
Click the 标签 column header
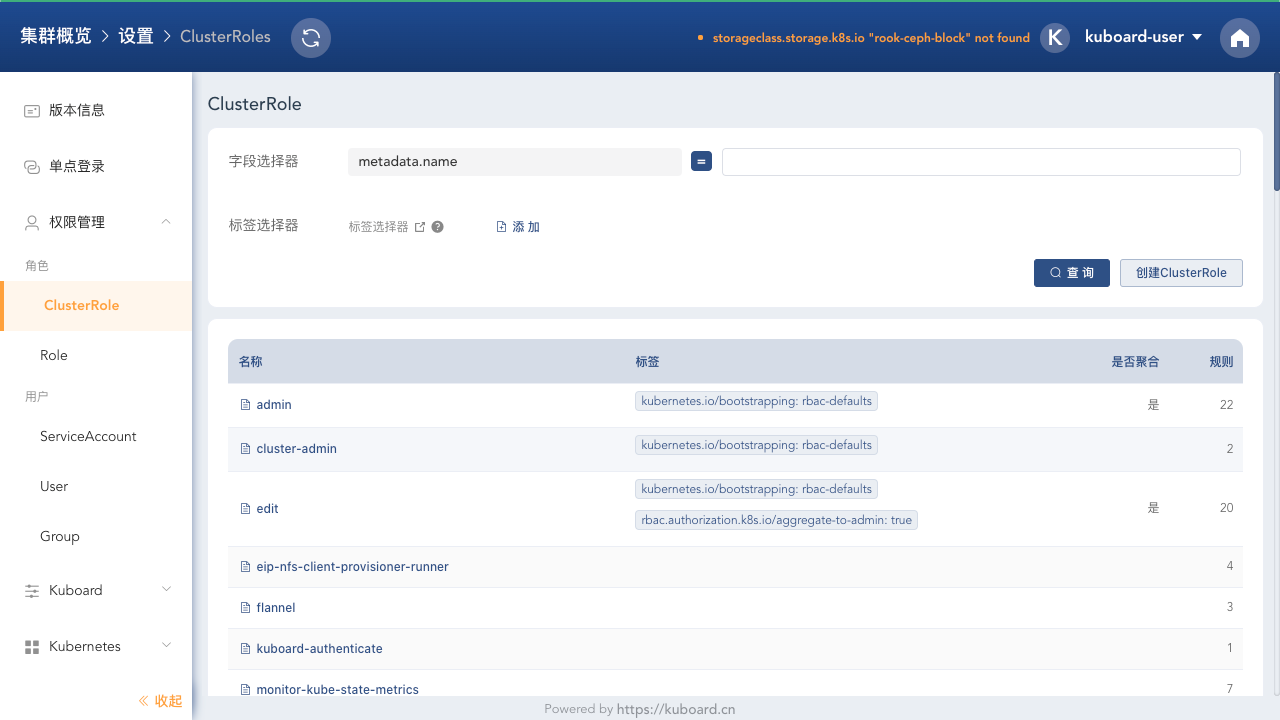coord(647,362)
